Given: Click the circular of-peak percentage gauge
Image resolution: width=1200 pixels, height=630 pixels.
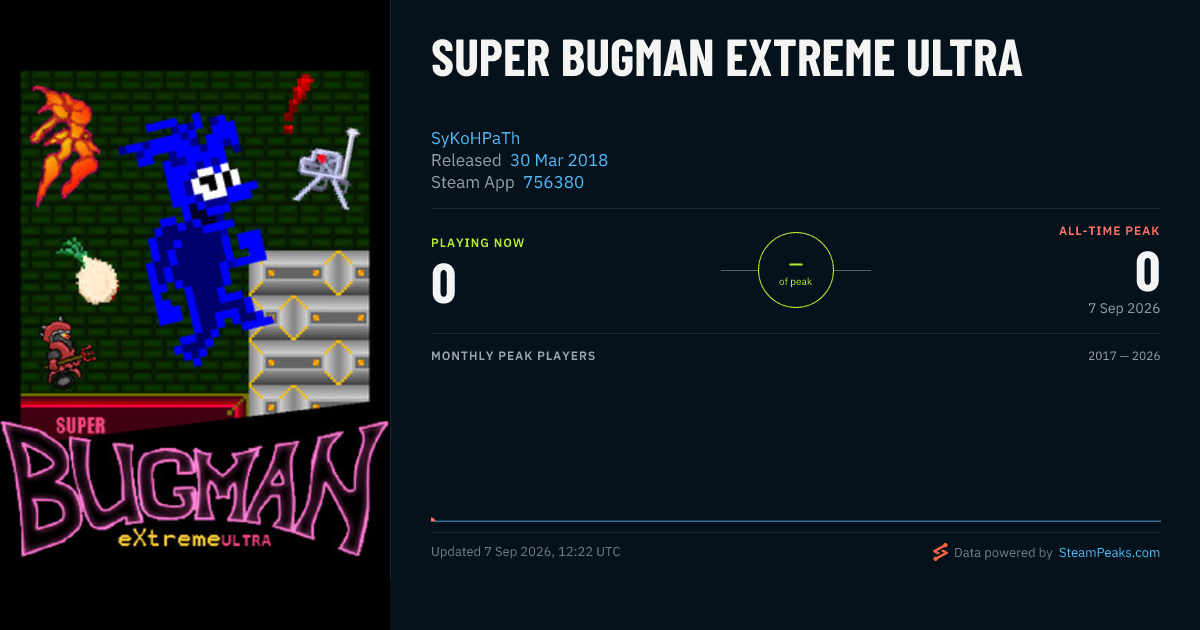Looking at the screenshot, I should tap(796, 270).
